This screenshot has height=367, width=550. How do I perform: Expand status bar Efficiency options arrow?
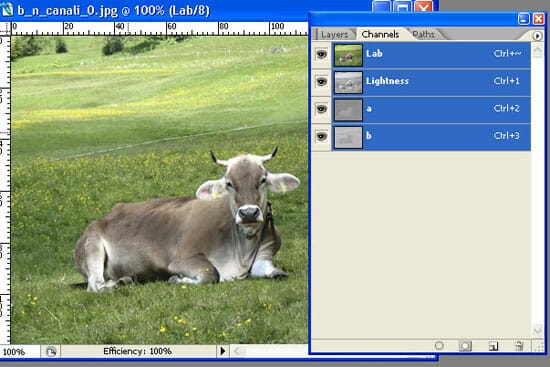click(x=222, y=351)
